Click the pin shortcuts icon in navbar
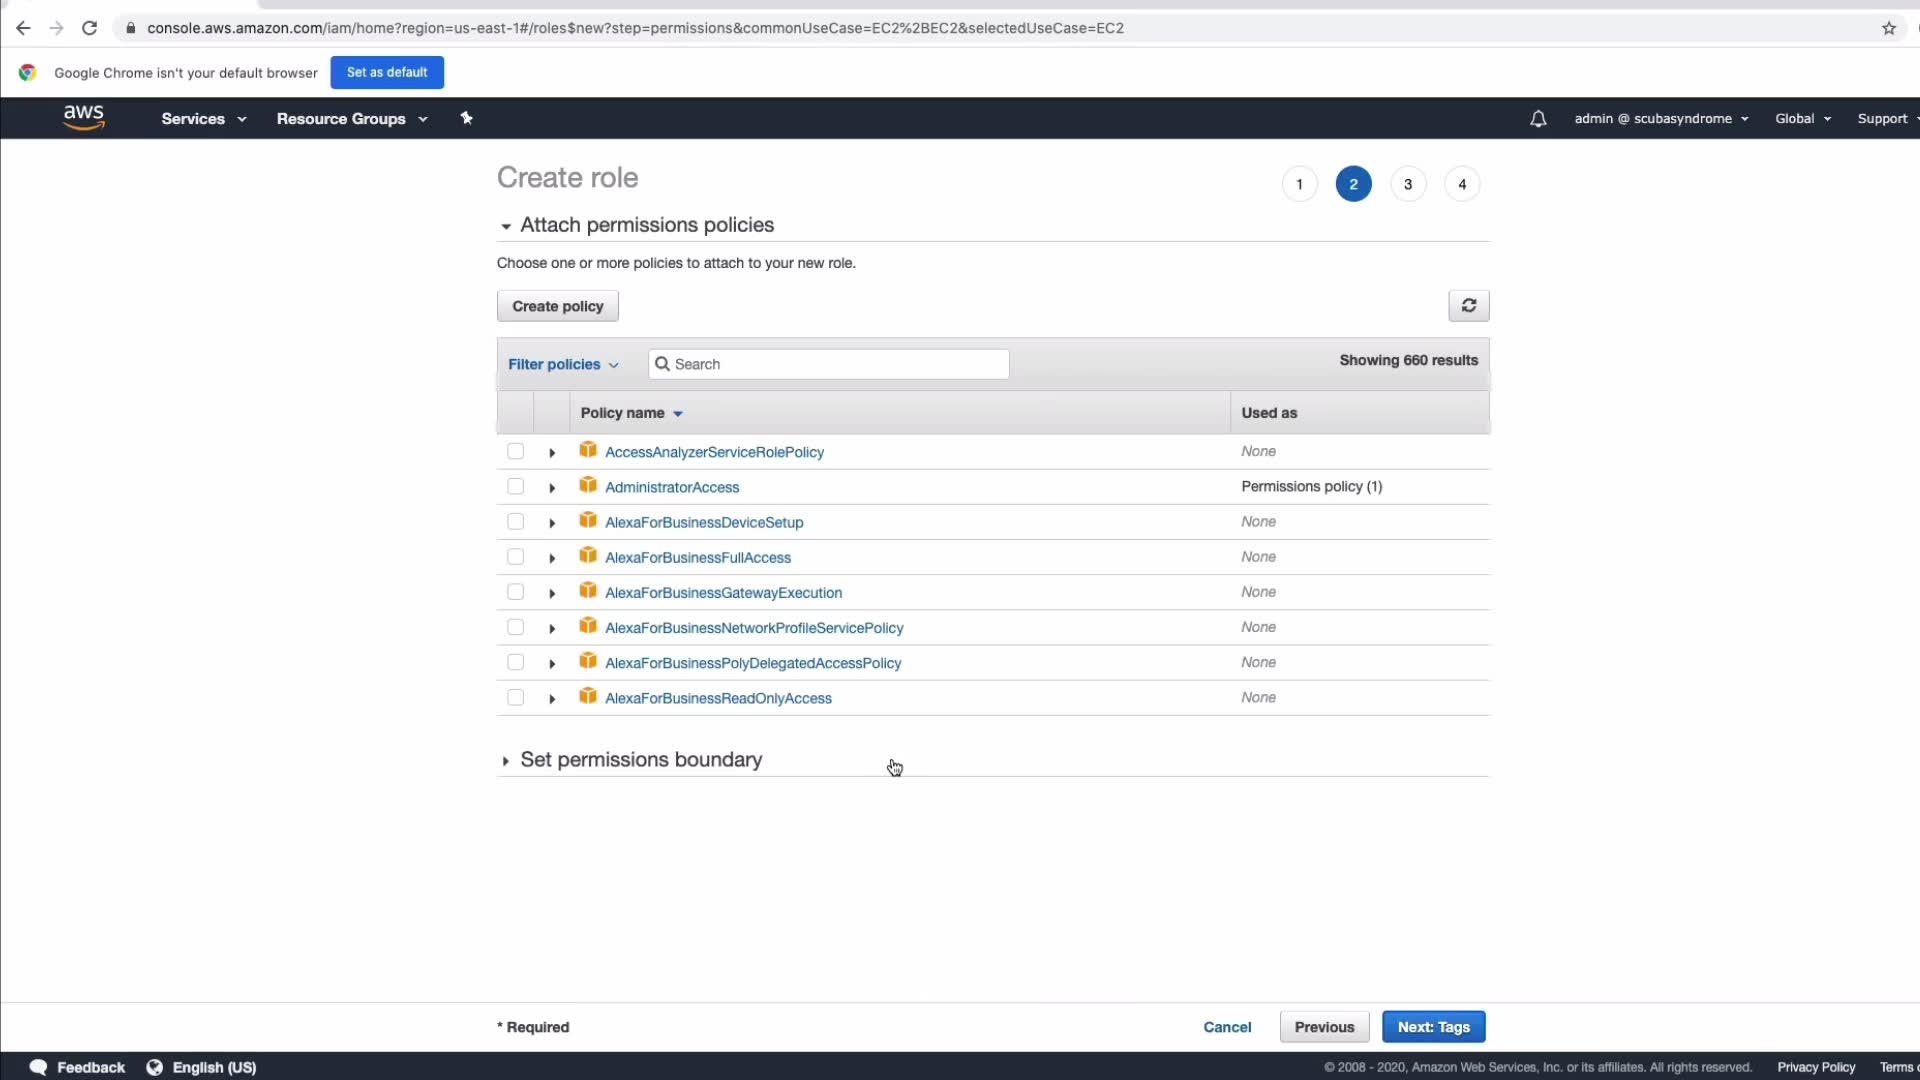 466,118
